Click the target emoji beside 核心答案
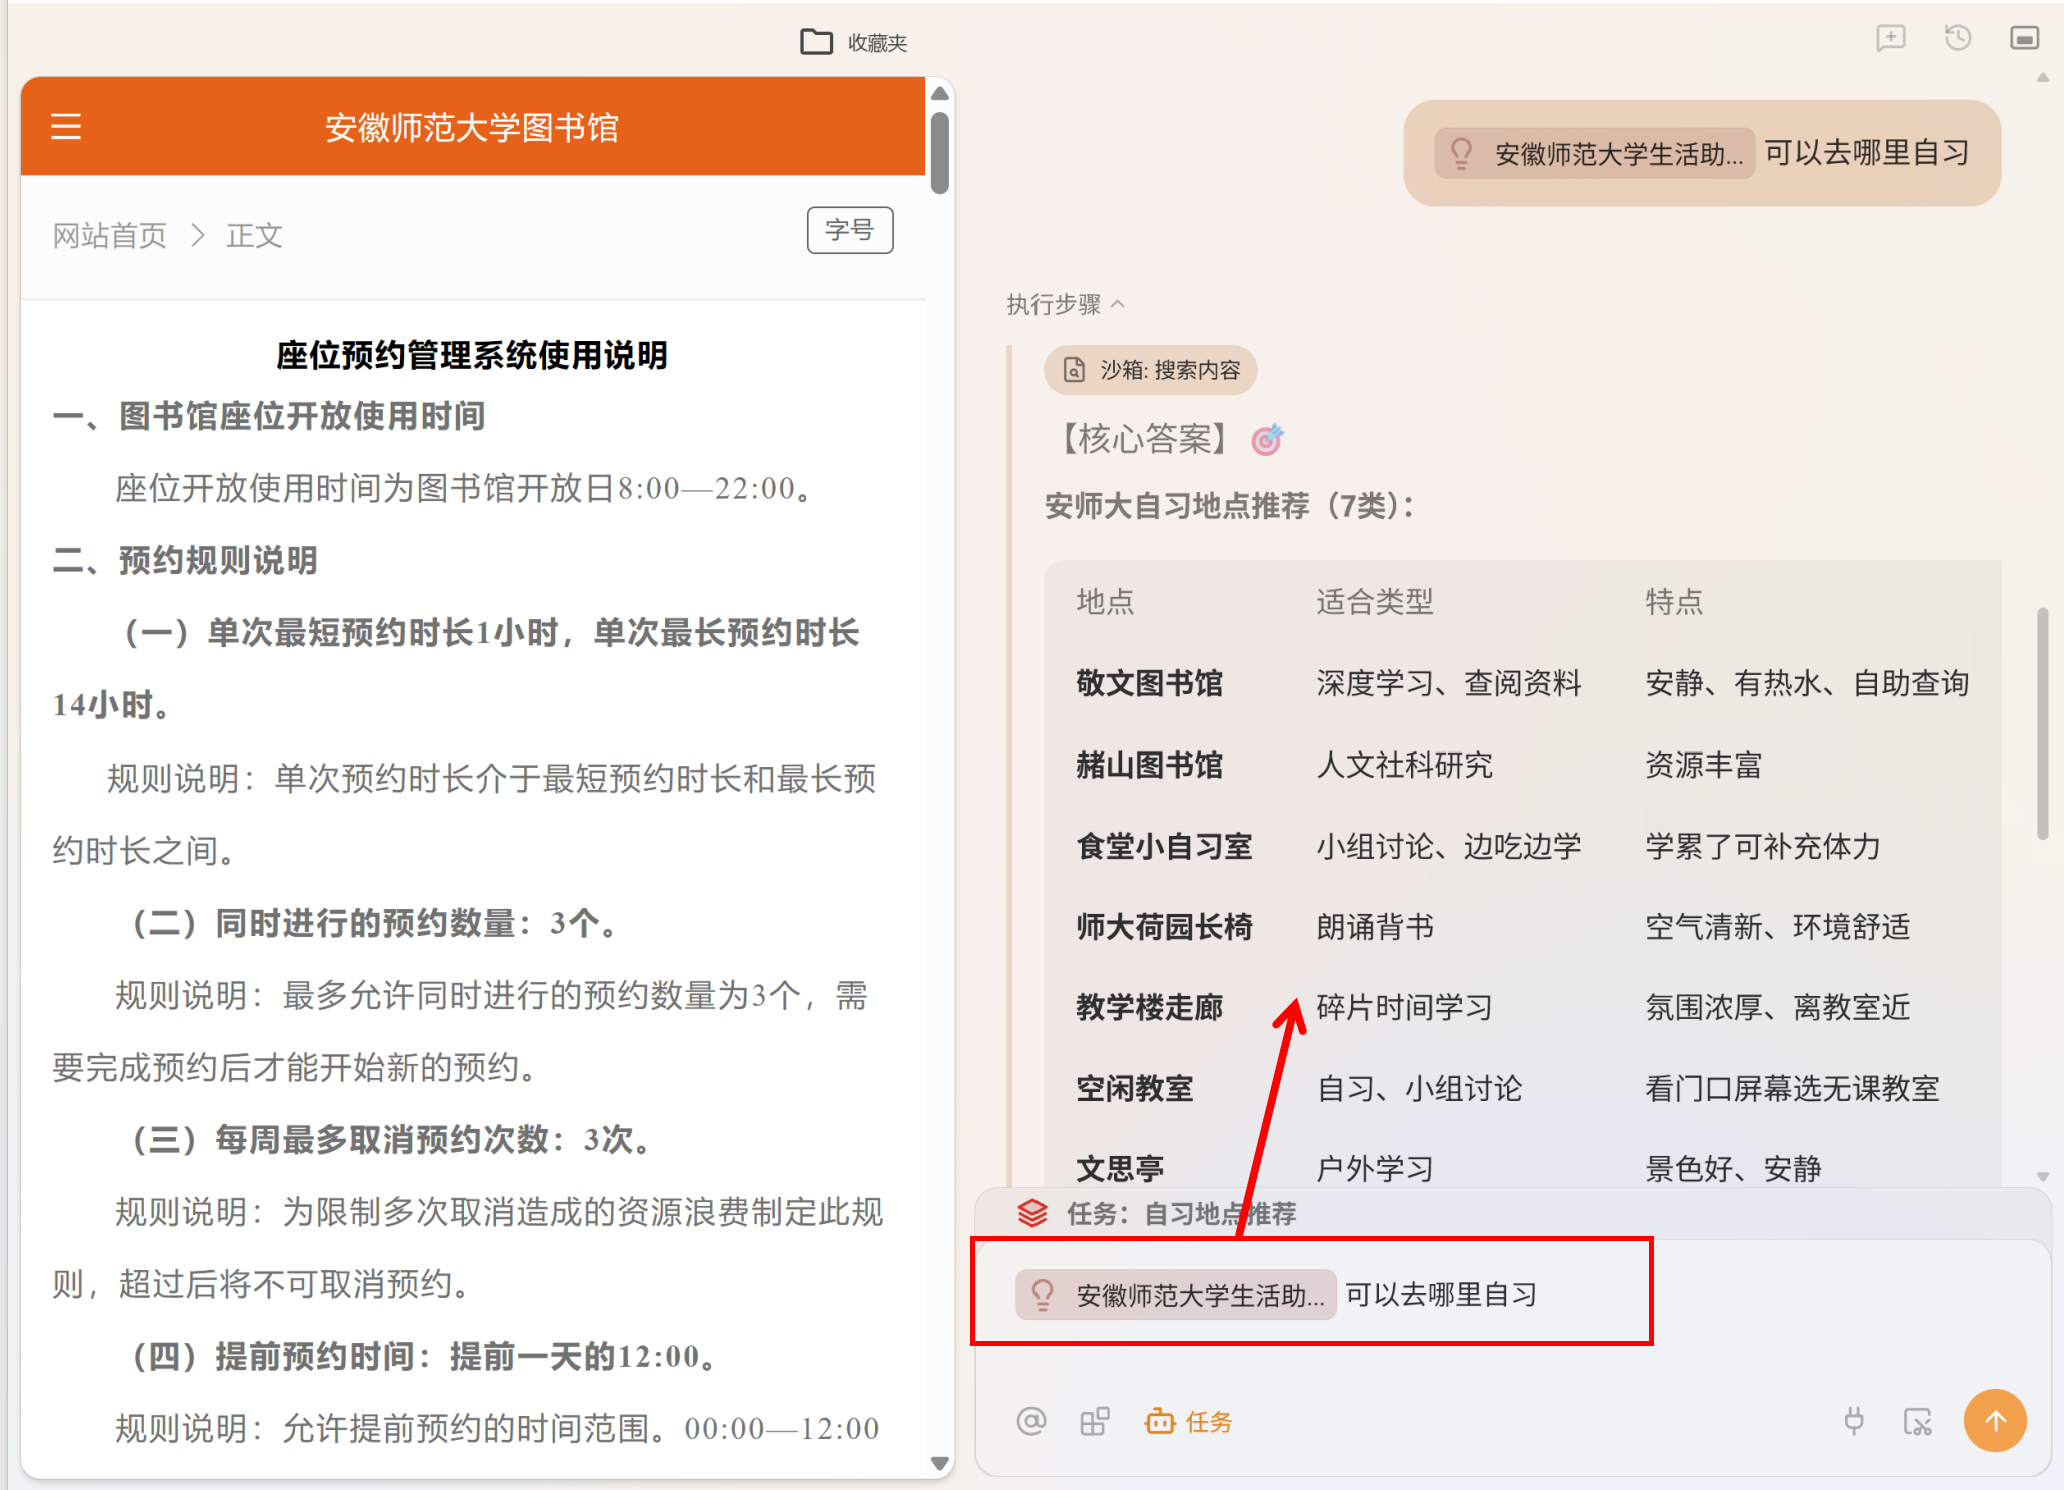 point(1267,439)
